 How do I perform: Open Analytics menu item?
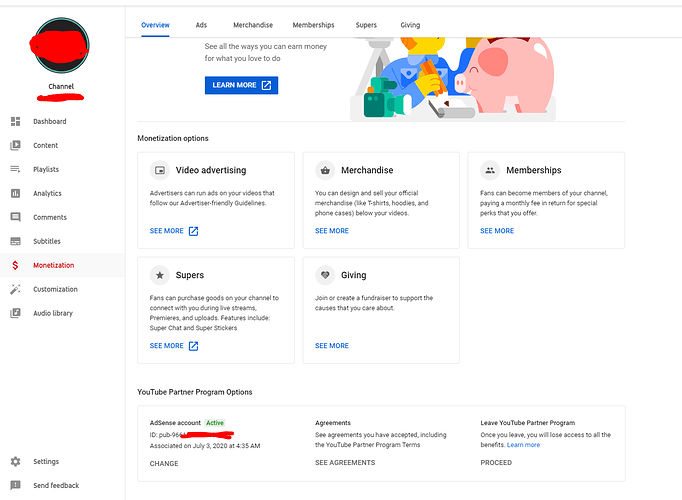(x=47, y=193)
